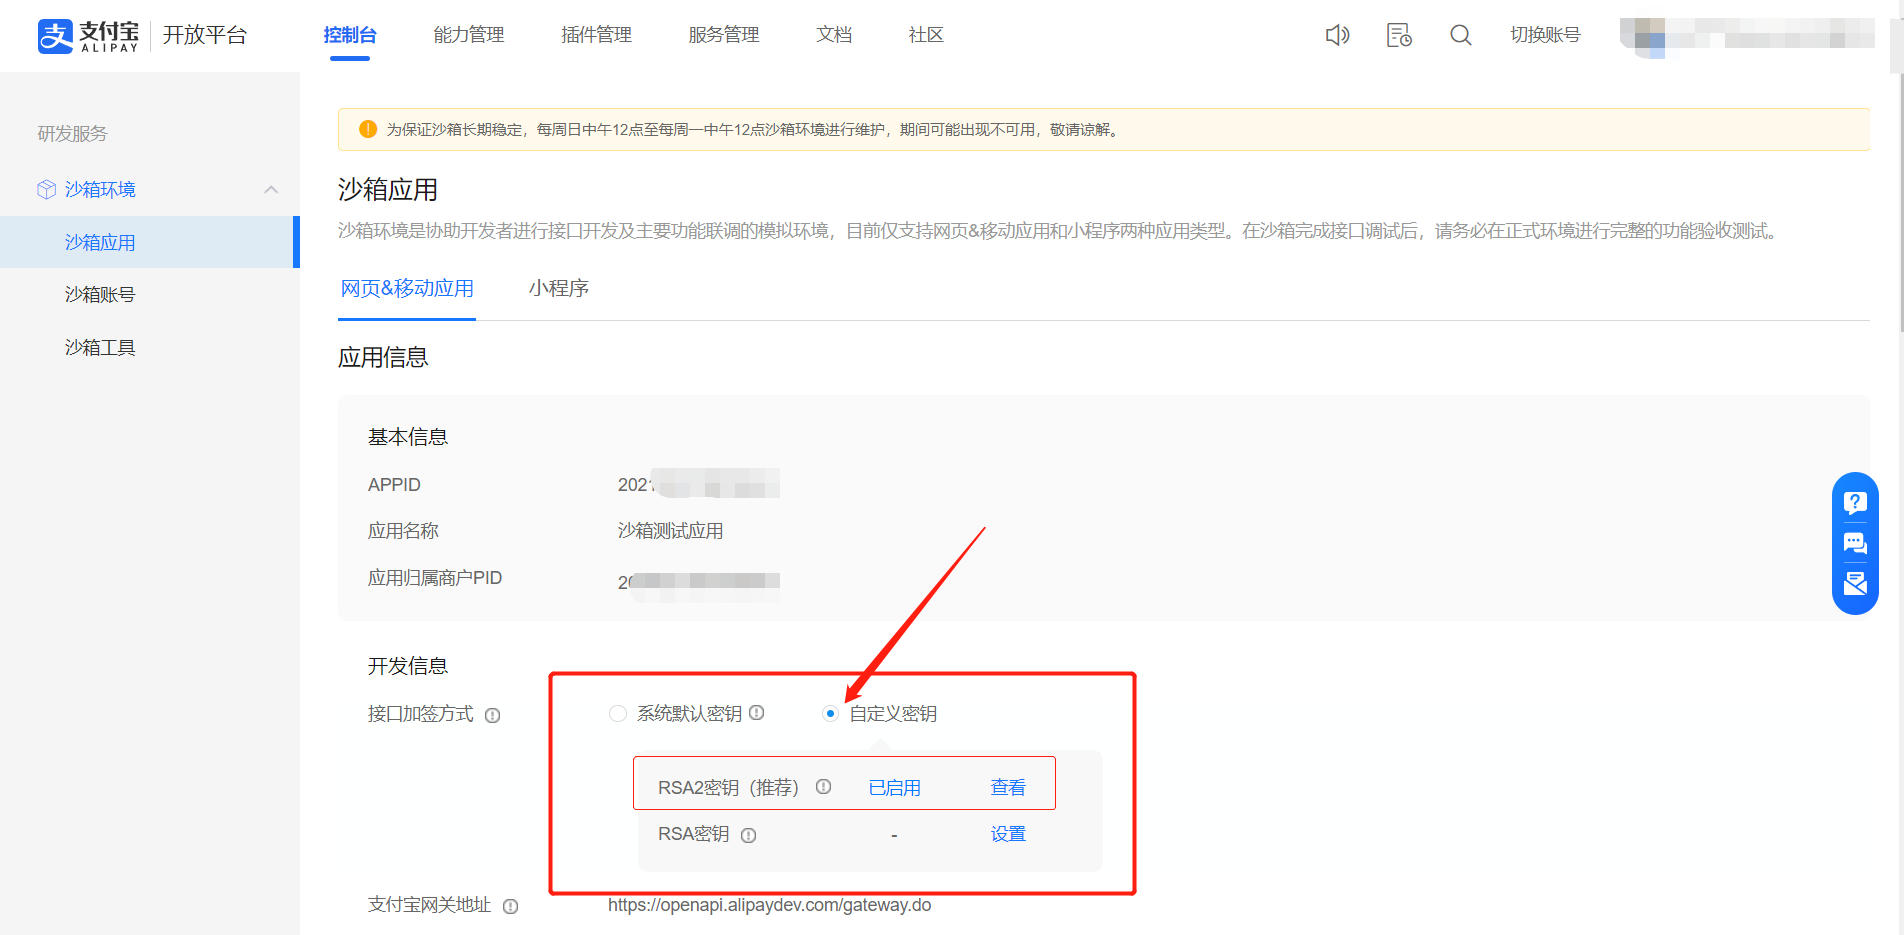Select 沙箱应用 in the sidebar
This screenshot has width=1904, height=935.
[148, 242]
